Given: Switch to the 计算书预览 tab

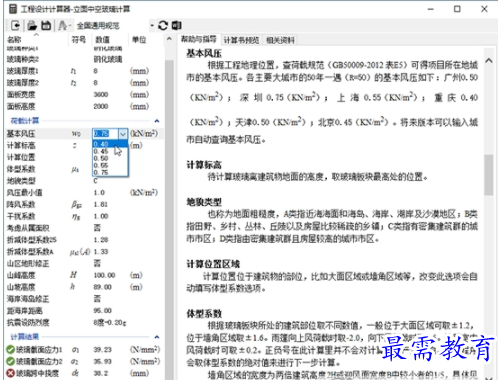Looking at the screenshot, I should [241, 40].
